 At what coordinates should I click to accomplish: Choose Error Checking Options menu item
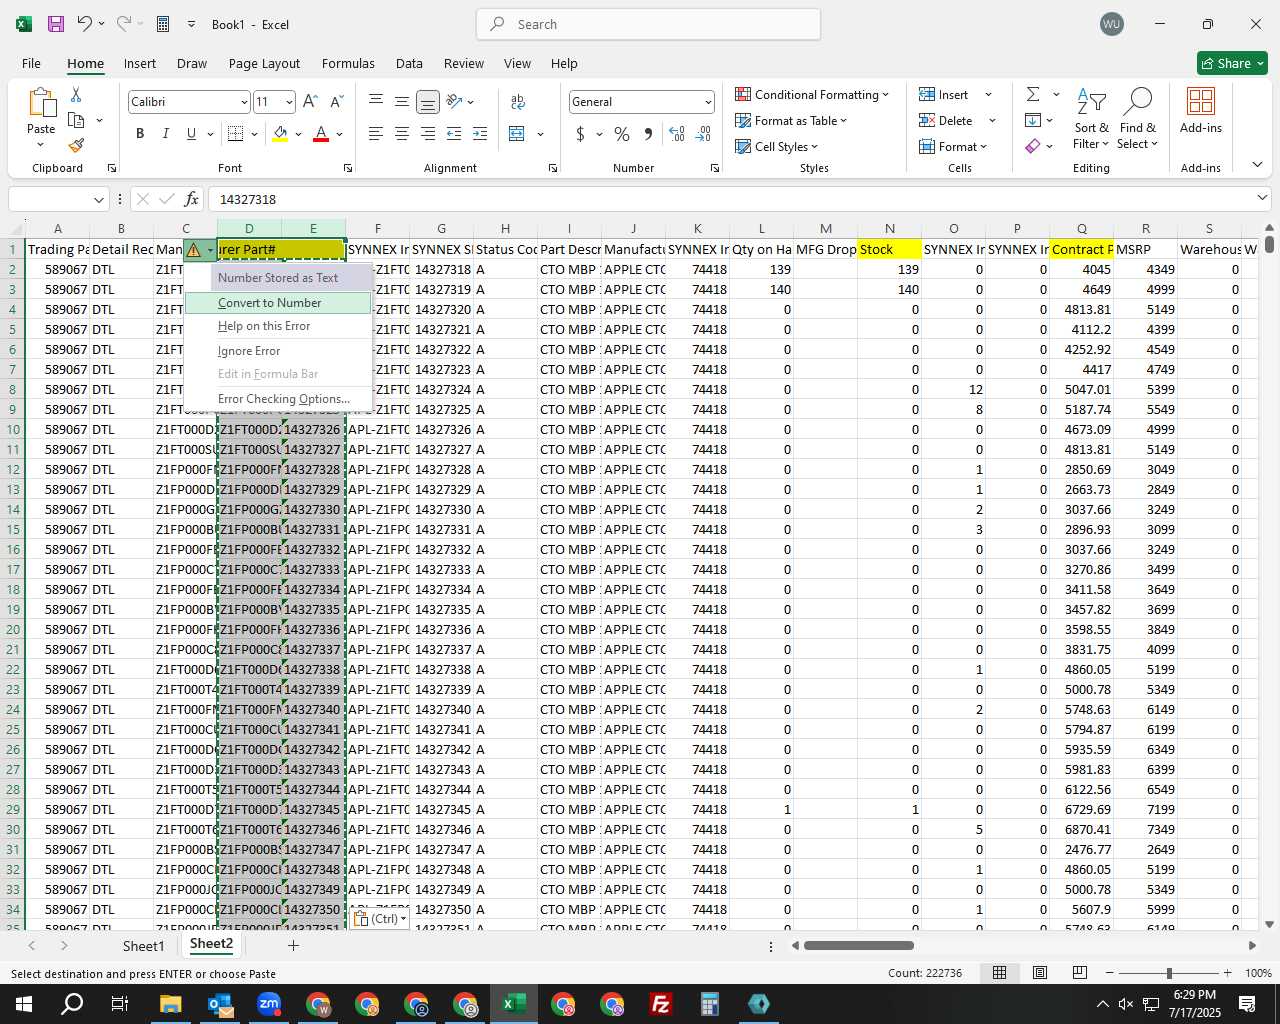(278, 398)
